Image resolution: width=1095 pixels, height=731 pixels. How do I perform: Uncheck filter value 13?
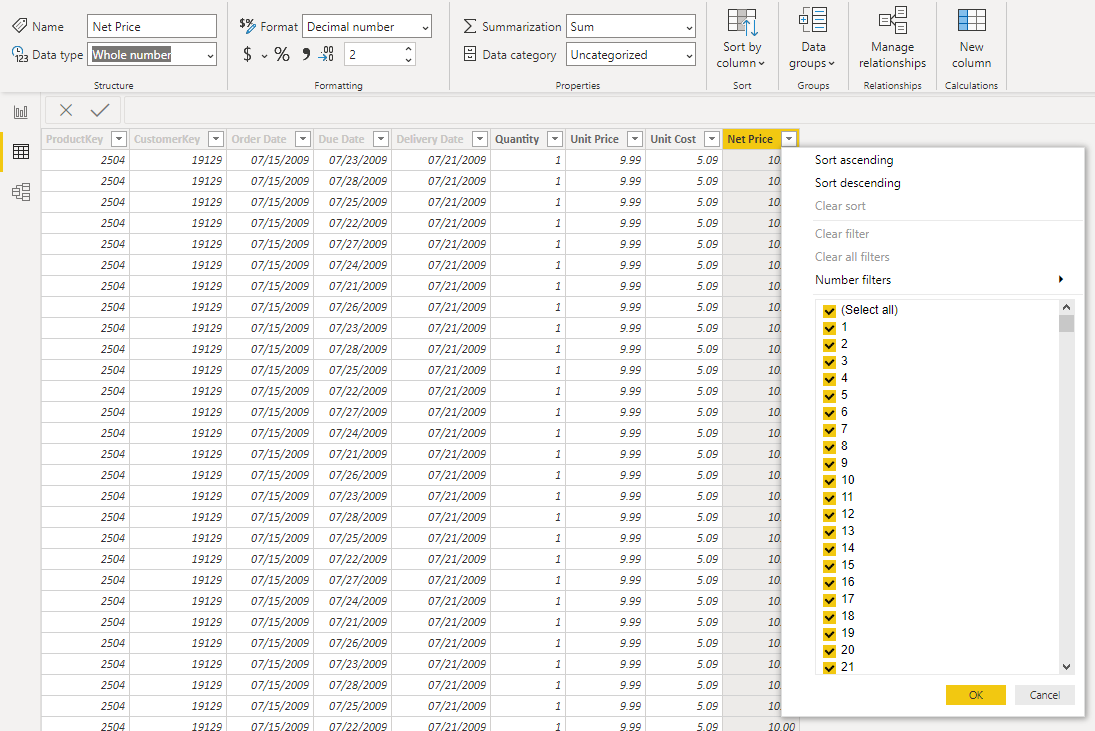pyautogui.click(x=829, y=532)
